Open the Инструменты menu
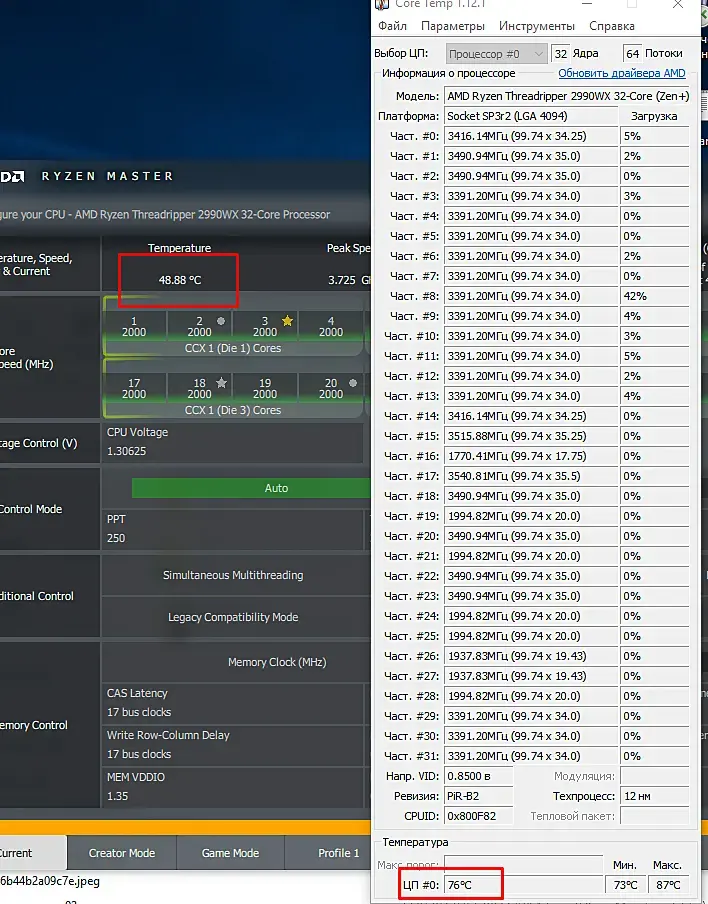Viewport: 708px width, 904px height. click(x=537, y=26)
